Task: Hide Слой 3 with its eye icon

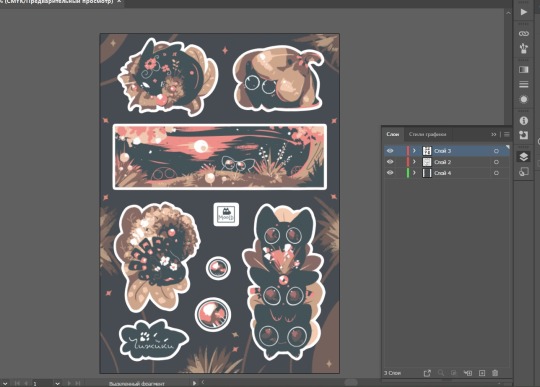Action: coord(390,151)
